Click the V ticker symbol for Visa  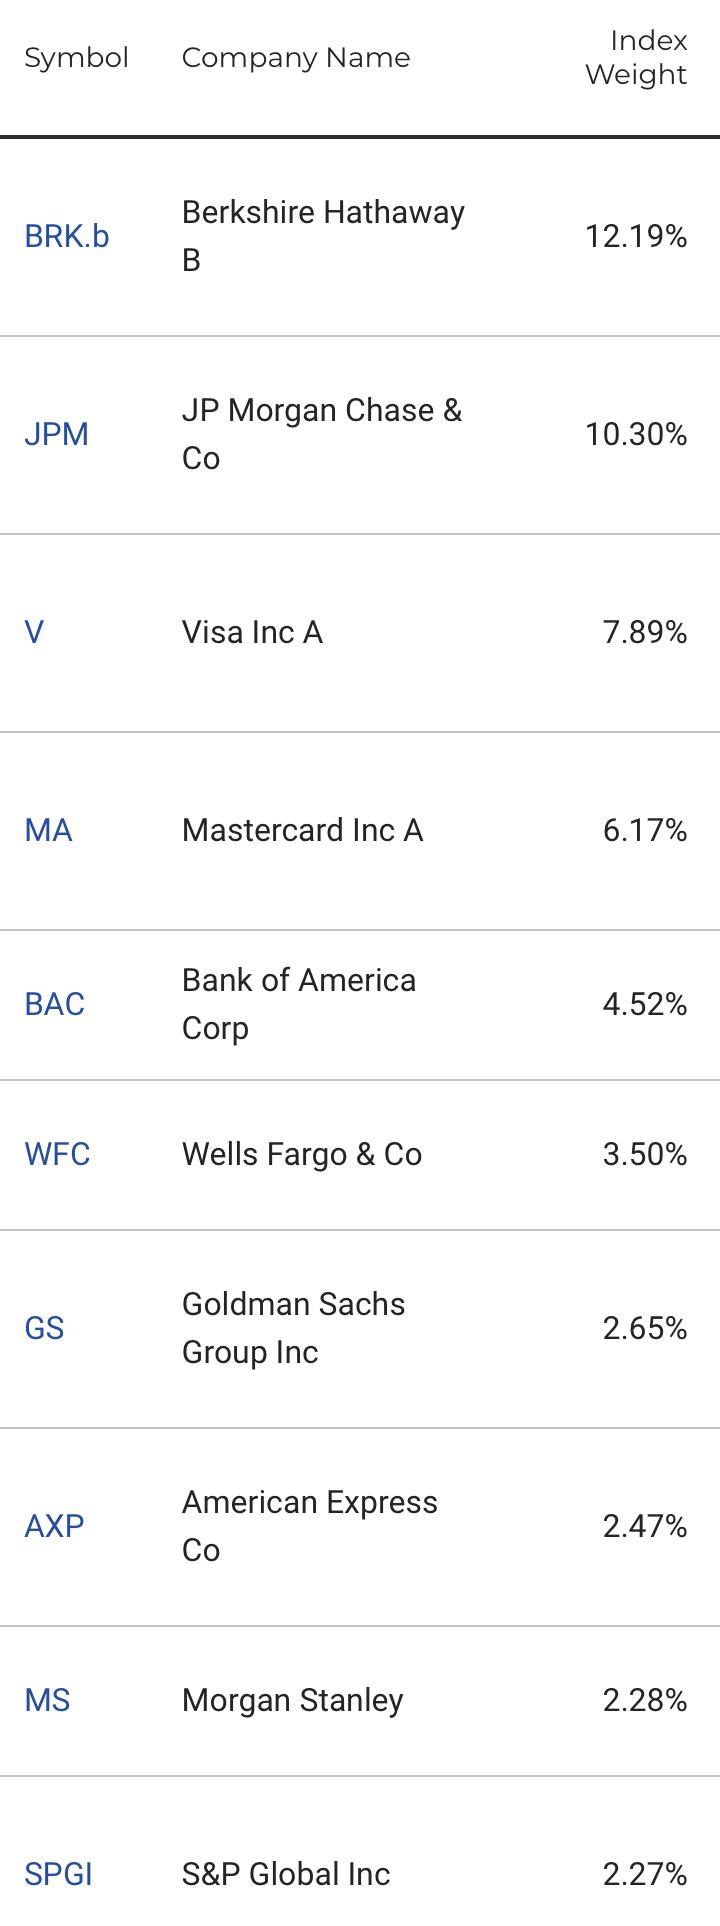(x=34, y=633)
